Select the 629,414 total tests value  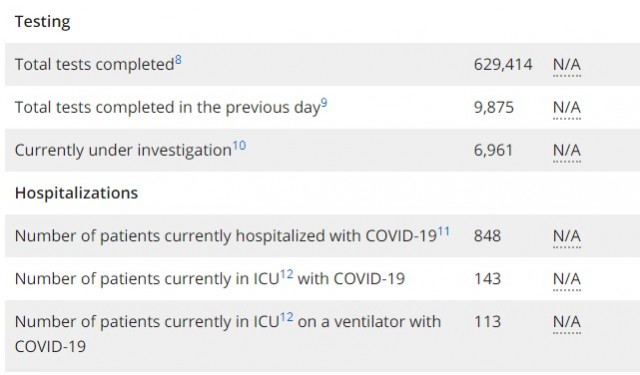(503, 65)
